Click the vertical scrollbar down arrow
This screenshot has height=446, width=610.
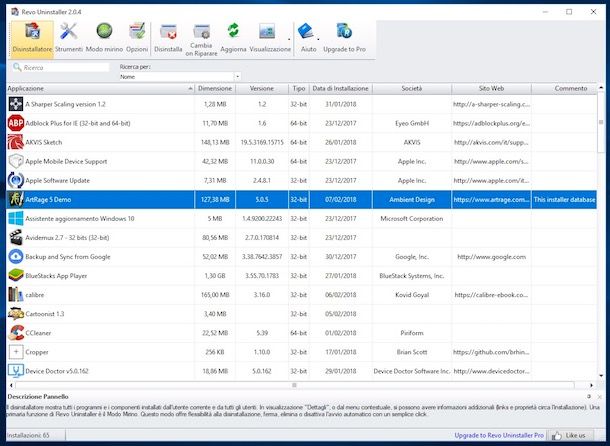point(601,376)
